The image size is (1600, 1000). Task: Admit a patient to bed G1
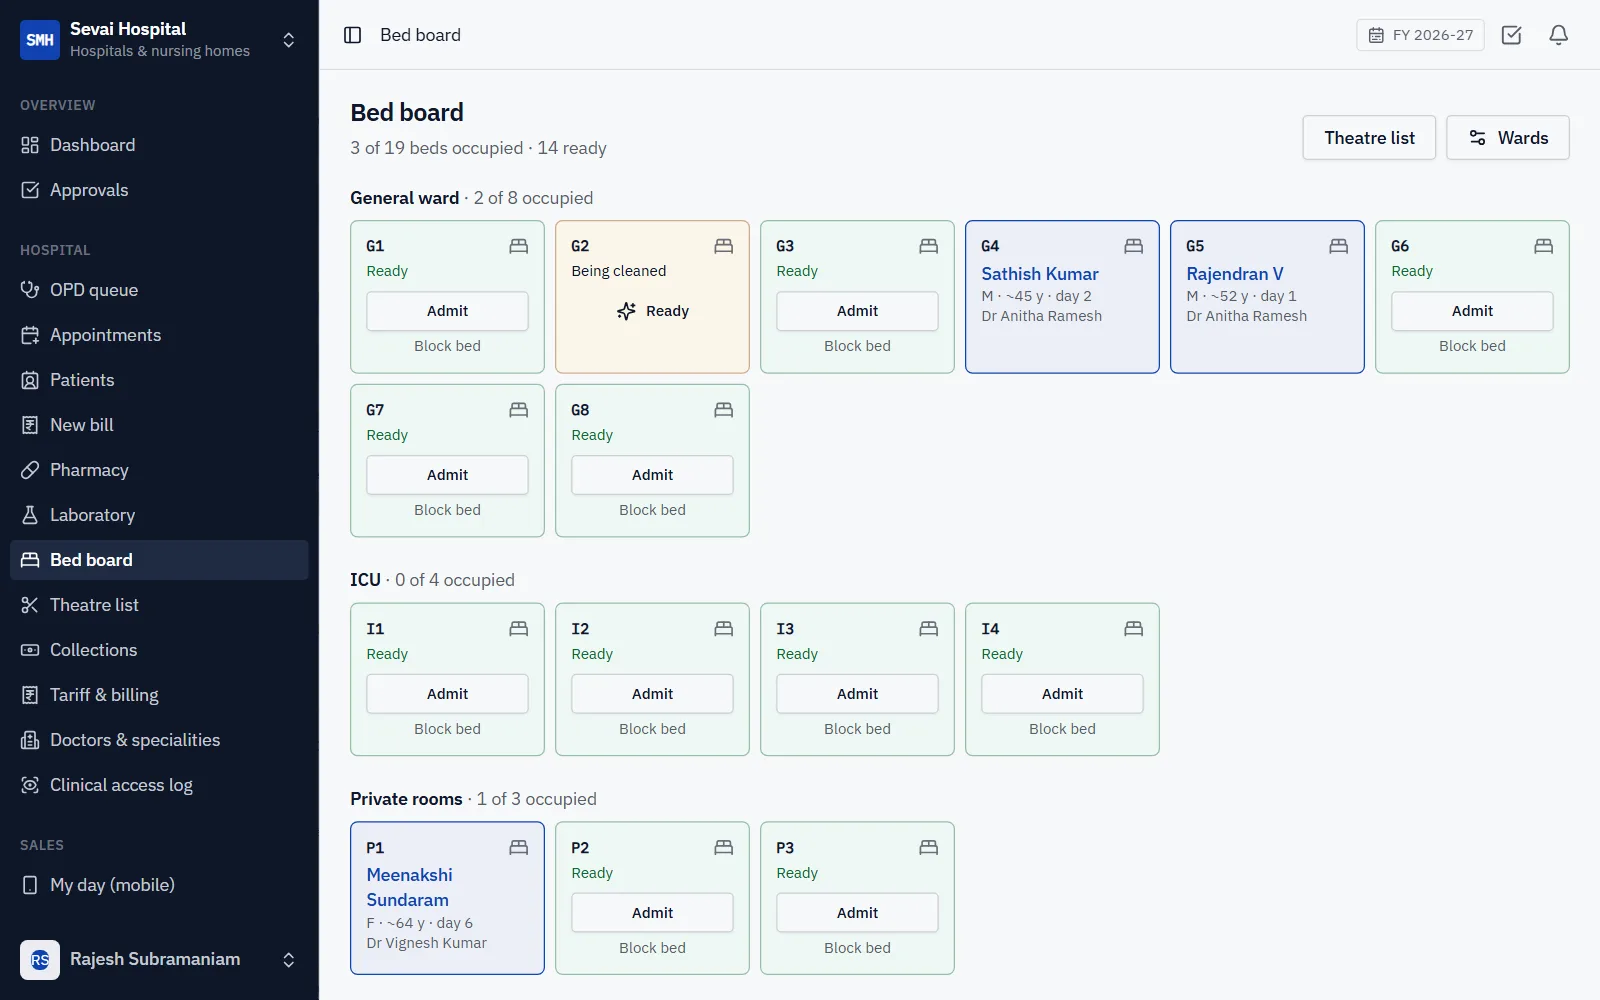point(447,311)
